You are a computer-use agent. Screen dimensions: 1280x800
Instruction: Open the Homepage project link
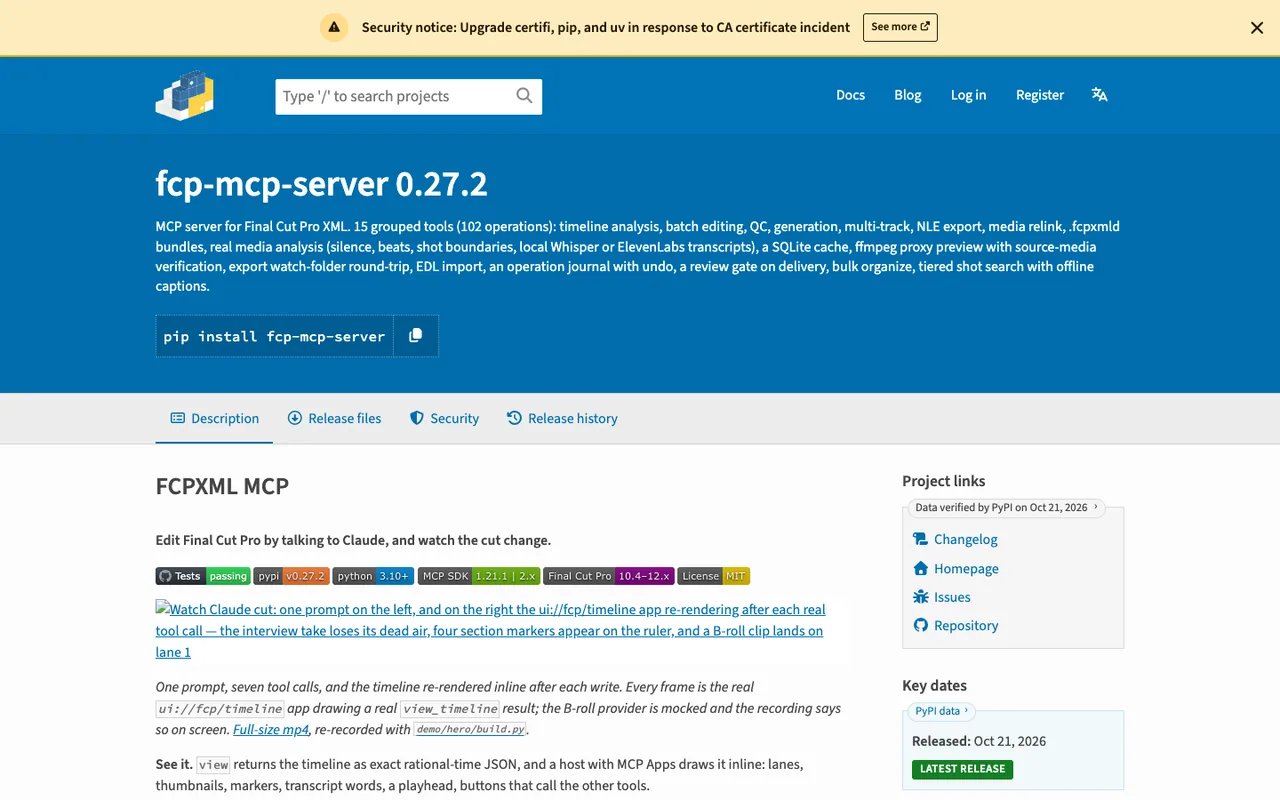tap(966, 568)
